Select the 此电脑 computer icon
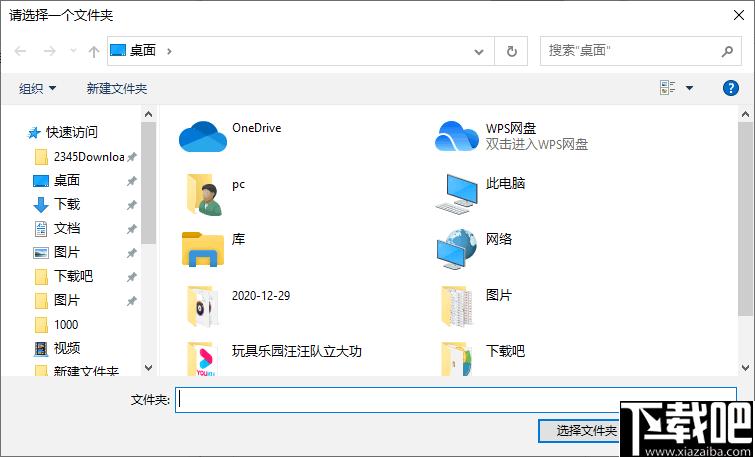755x457 pixels. (456, 194)
